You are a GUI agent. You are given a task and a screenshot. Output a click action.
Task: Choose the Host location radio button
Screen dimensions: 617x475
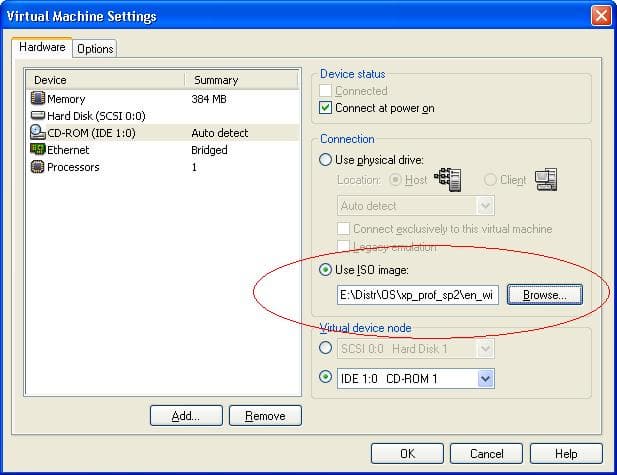pos(395,180)
